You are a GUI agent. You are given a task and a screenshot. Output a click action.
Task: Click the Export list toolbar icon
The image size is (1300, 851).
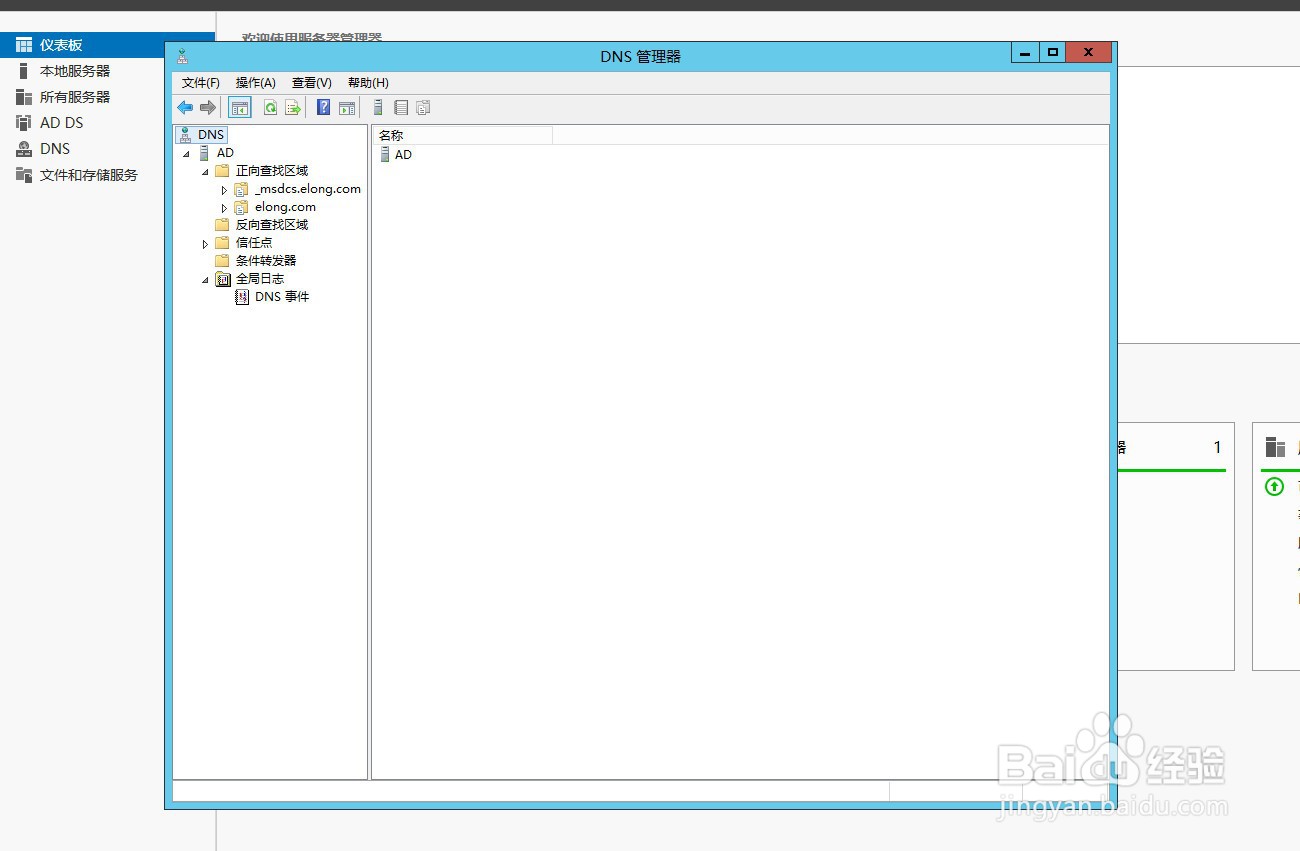tap(293, 107)
